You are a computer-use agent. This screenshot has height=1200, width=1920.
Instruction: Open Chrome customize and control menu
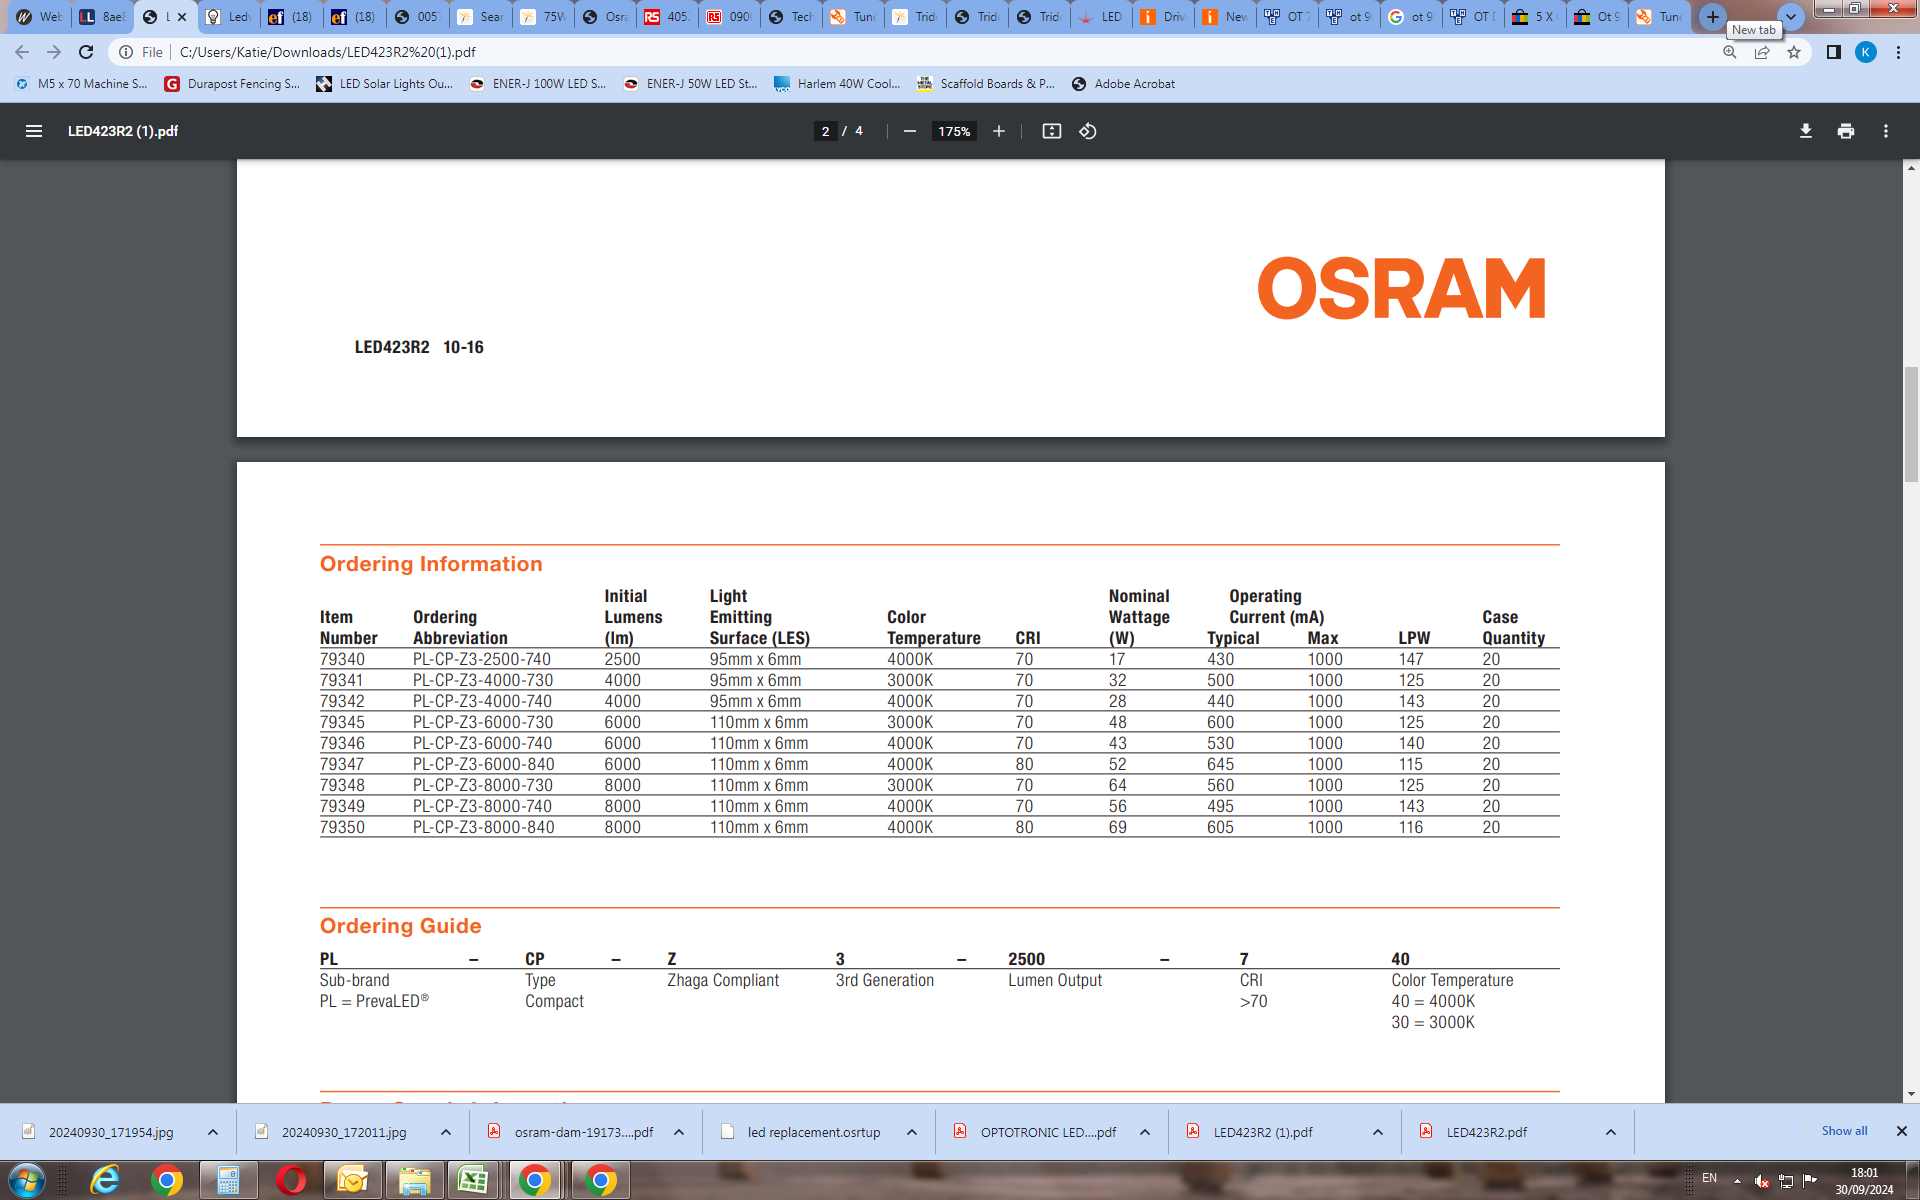tap(1898, 52)
